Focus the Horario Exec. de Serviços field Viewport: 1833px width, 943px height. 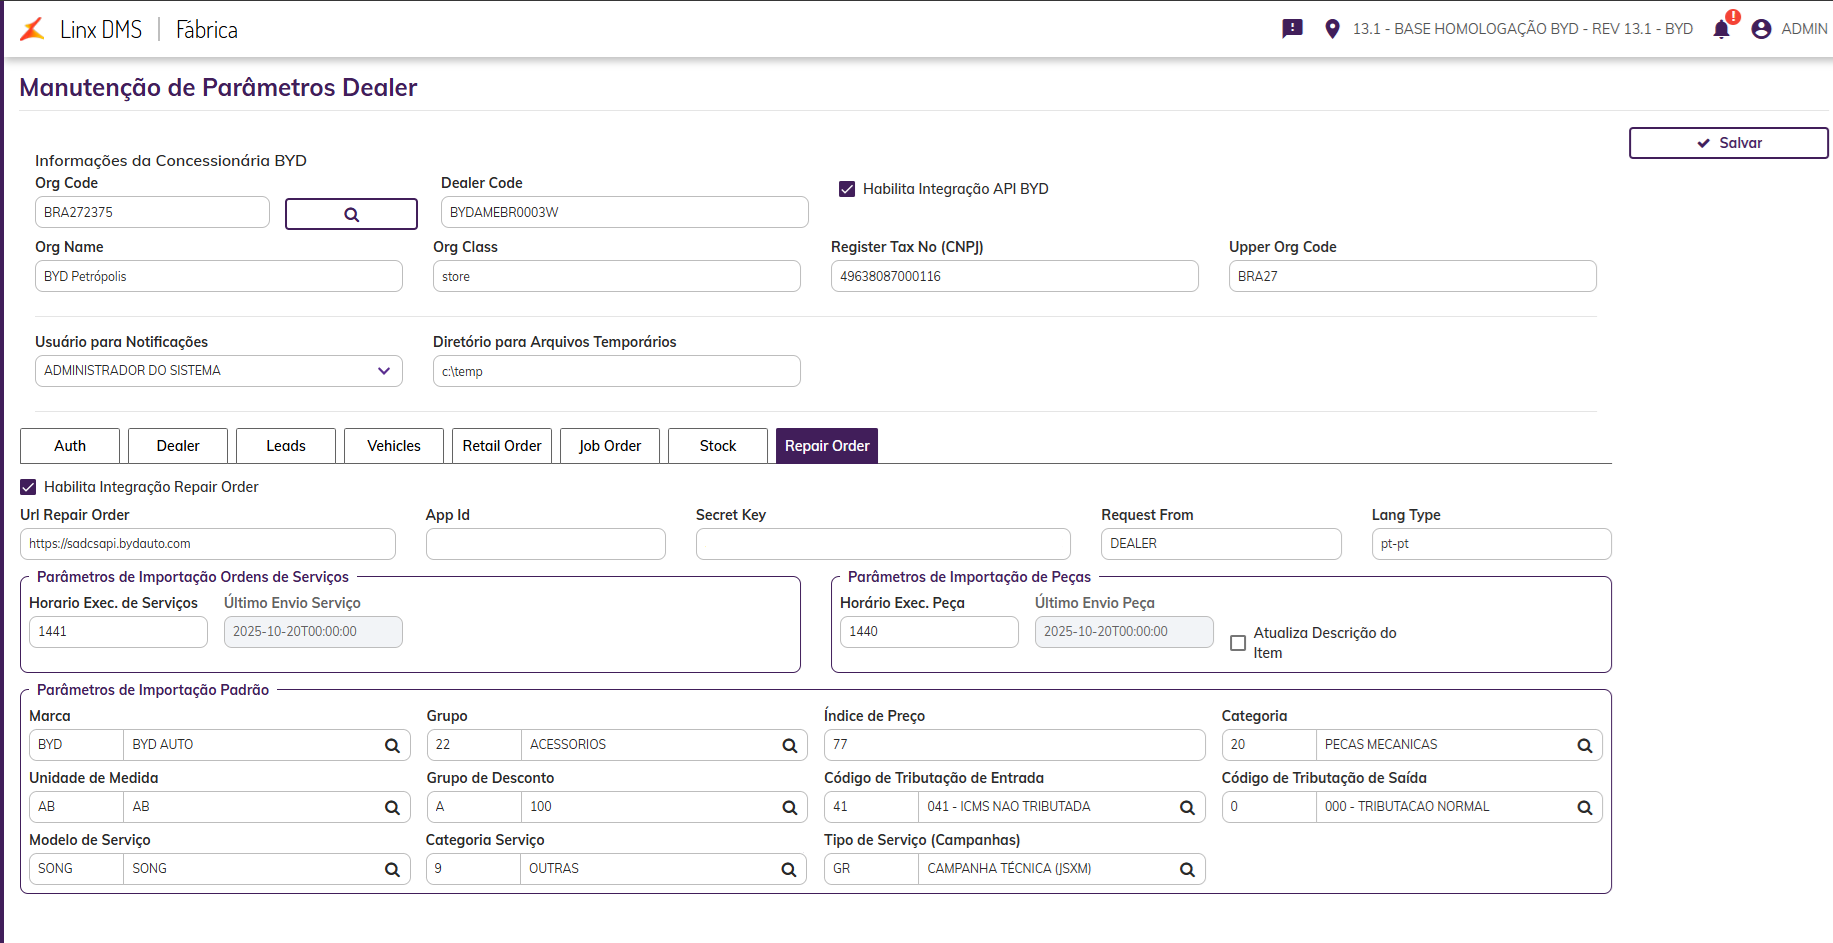pyautogui.click(x=118, y=632)
